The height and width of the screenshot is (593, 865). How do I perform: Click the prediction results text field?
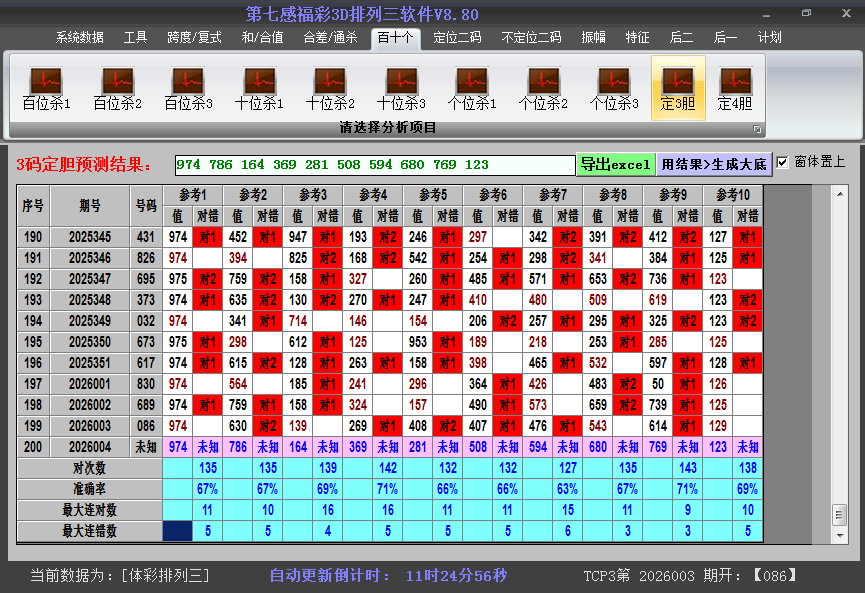(374, 165)
